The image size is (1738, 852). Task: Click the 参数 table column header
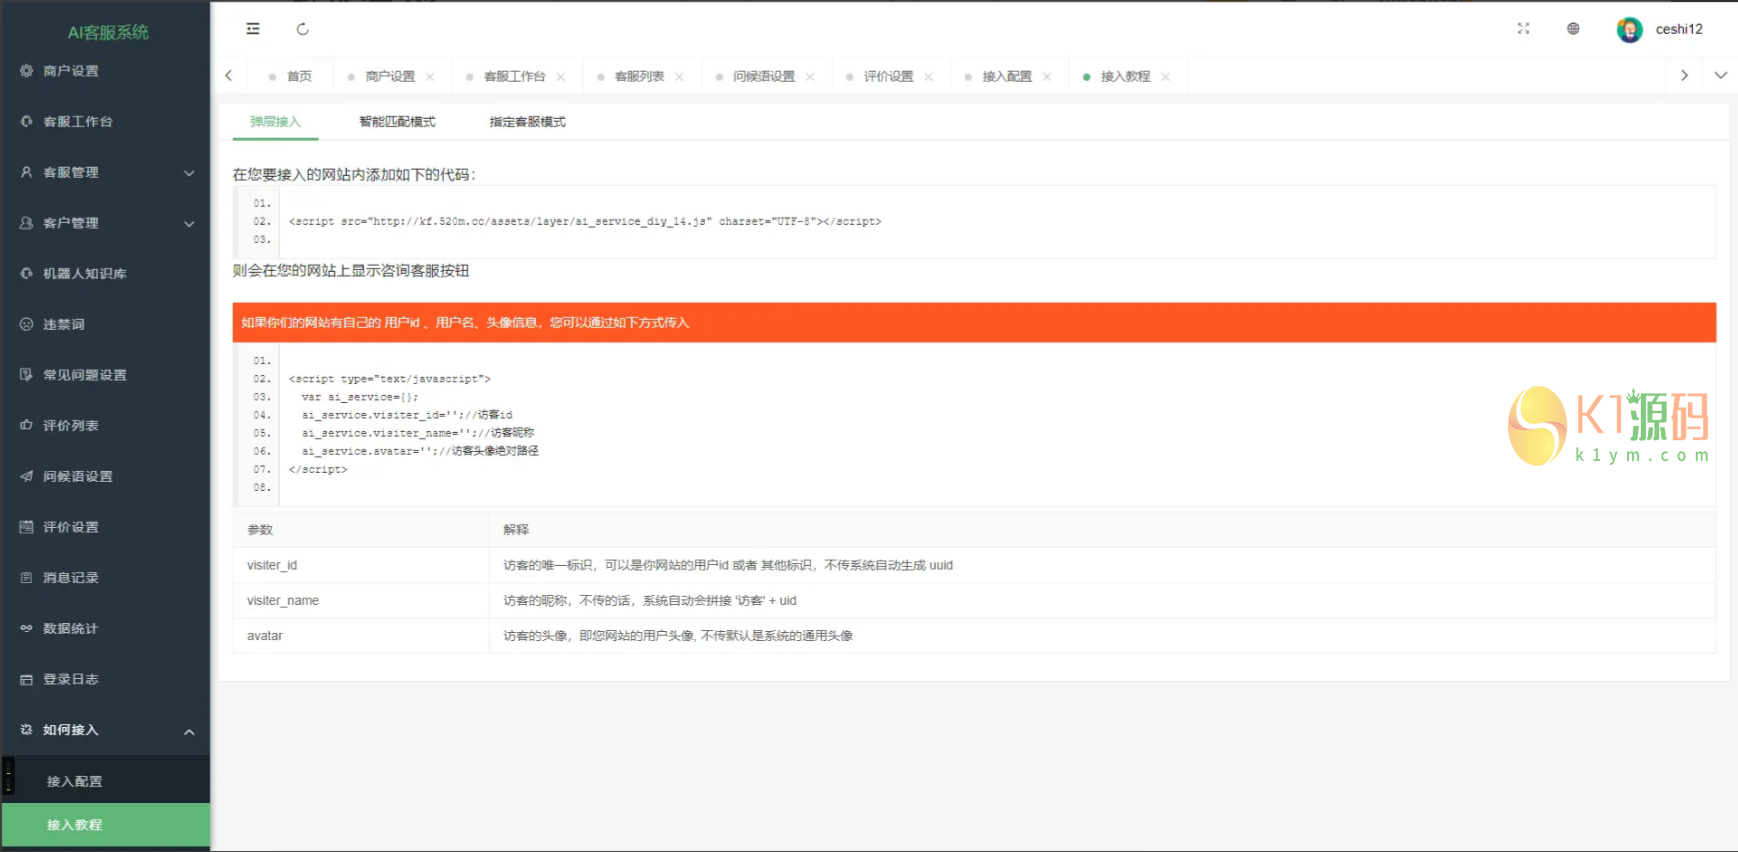(361, 530)
